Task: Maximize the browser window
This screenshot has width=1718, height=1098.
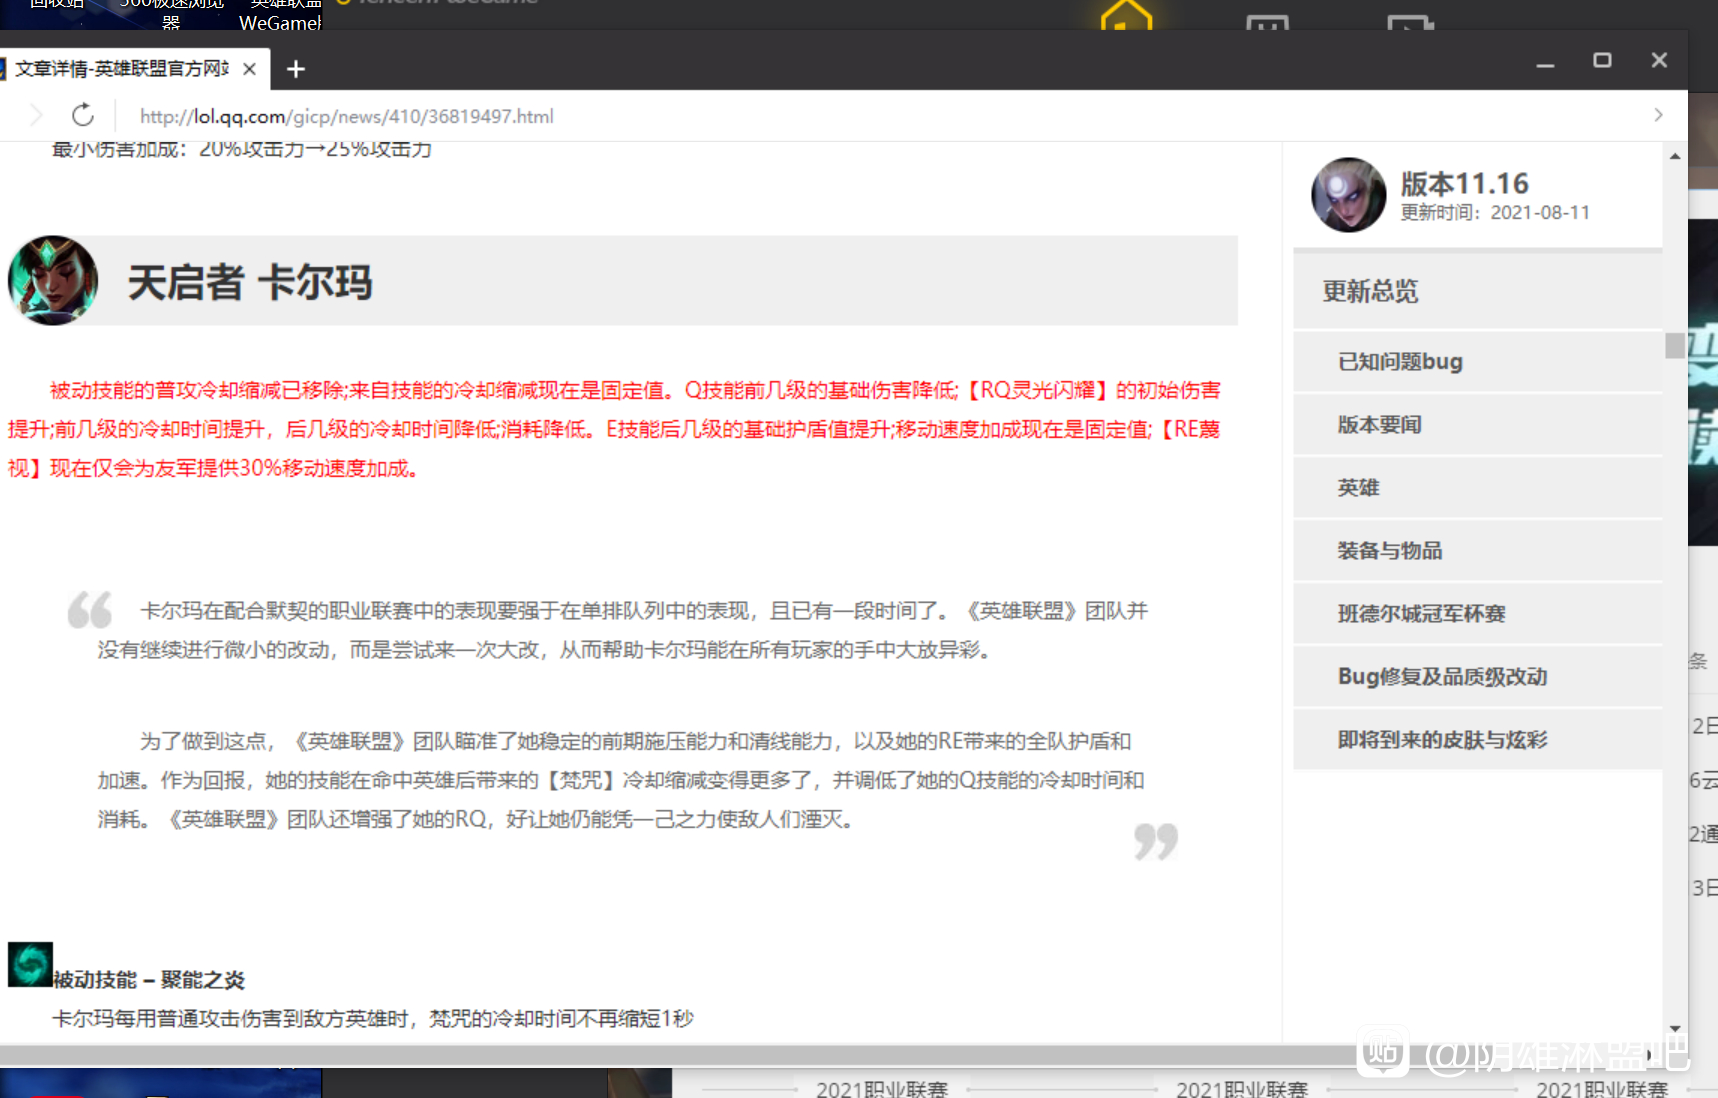Action: pyautogui.click(x=1602, y=60)
